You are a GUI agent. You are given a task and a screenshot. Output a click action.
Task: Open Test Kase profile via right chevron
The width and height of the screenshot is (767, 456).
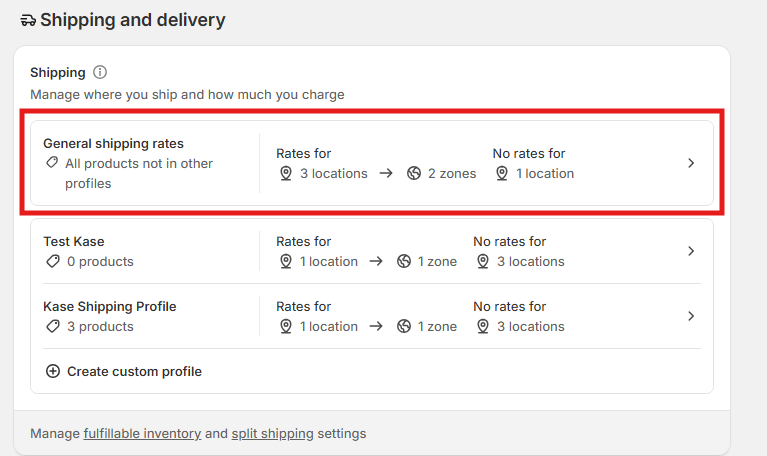pos(691,251)
